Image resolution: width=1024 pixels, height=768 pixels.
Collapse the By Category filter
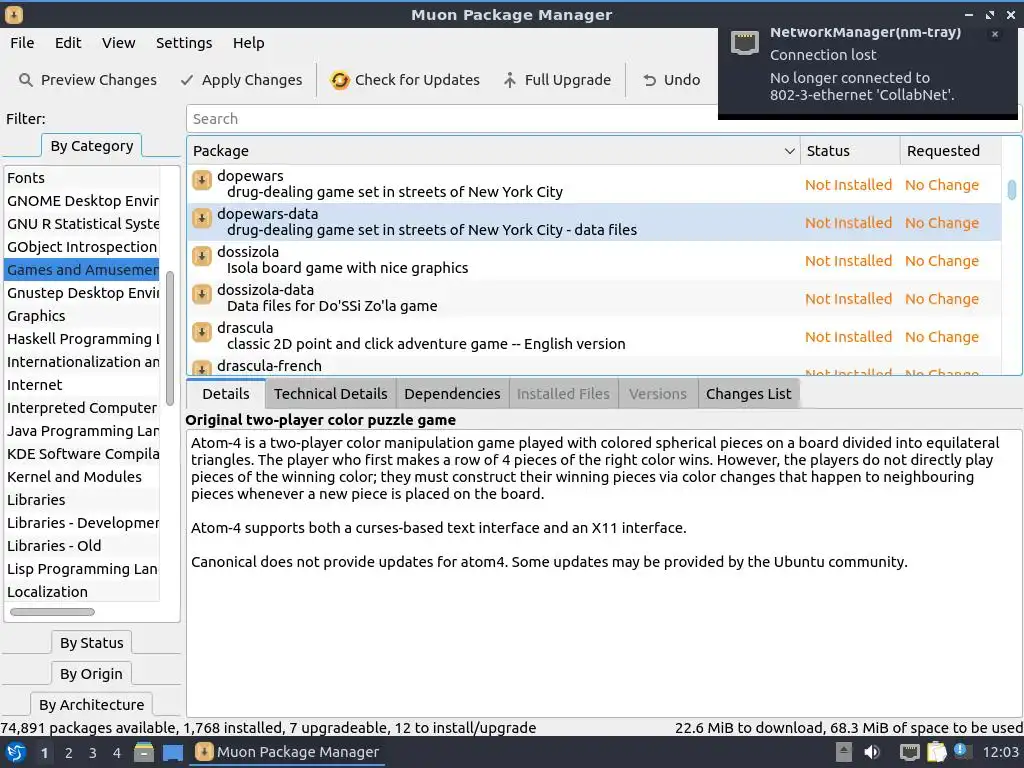pyautogui.click(x=91, y=146)
